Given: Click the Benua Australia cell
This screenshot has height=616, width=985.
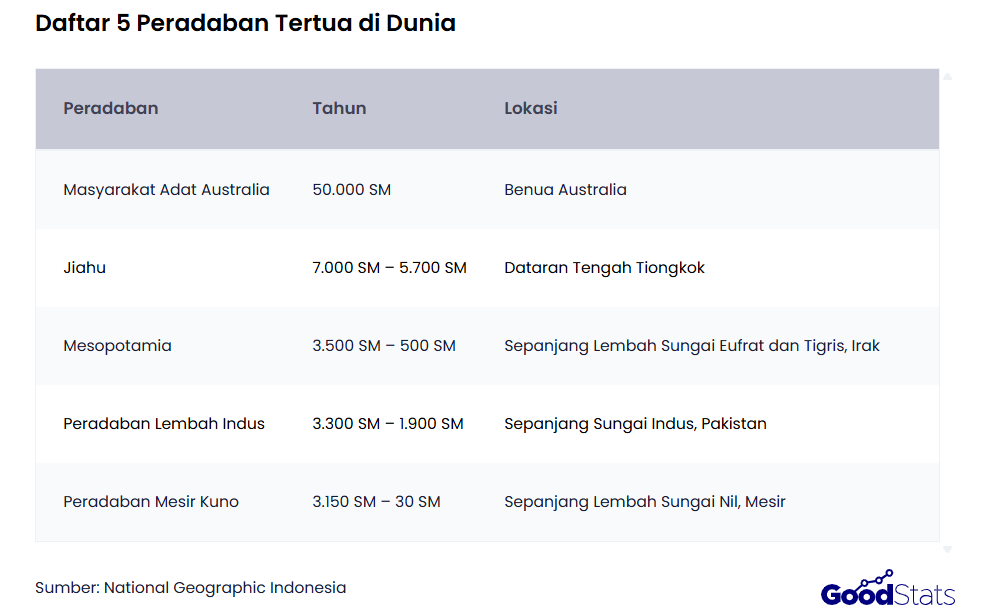Looking at the screenshot, I should 565,190.
